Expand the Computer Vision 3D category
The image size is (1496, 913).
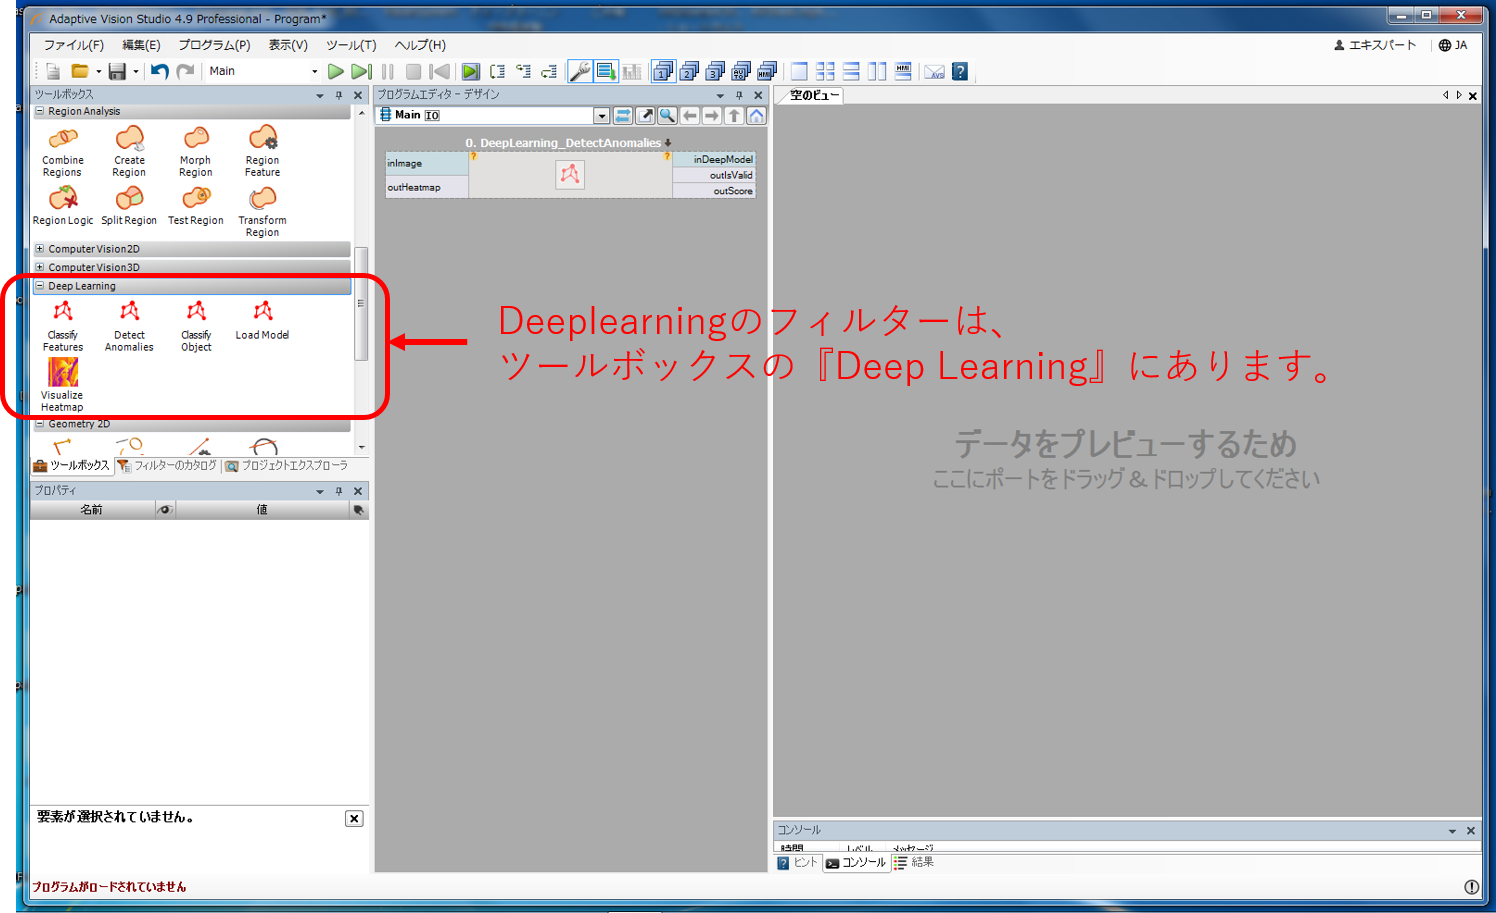pyautogui.click(x=40, y=267)
